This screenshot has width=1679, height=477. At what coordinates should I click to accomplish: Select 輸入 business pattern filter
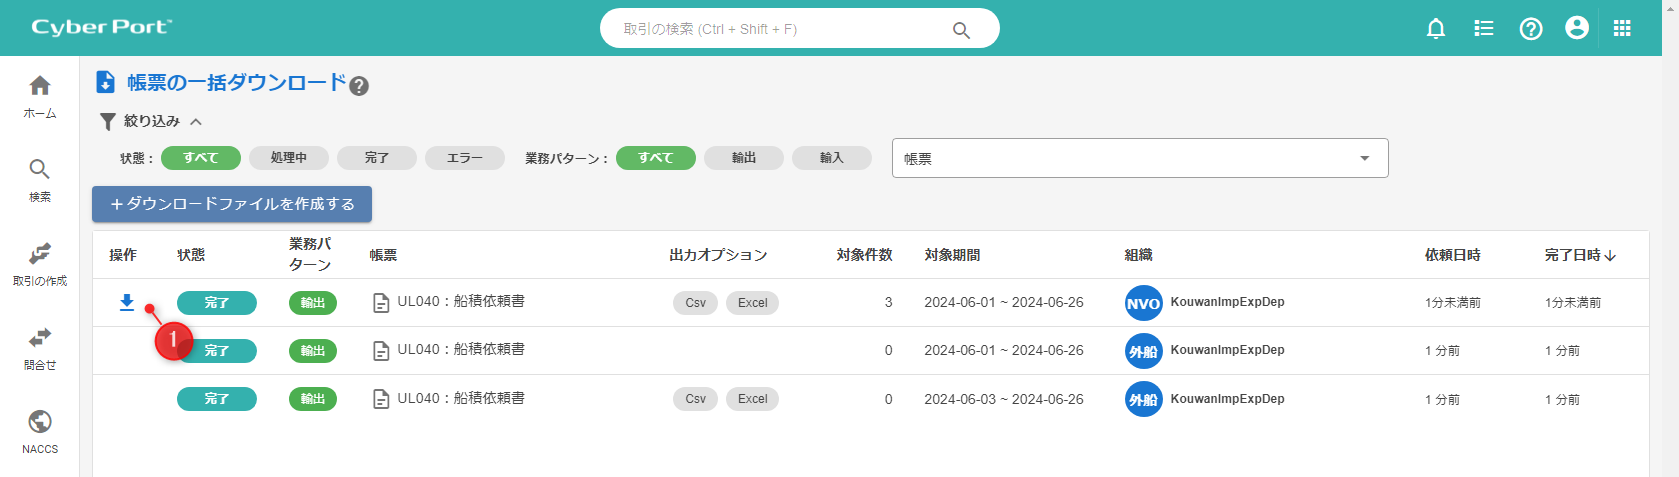pyautogui.click(x=831, y=158)
